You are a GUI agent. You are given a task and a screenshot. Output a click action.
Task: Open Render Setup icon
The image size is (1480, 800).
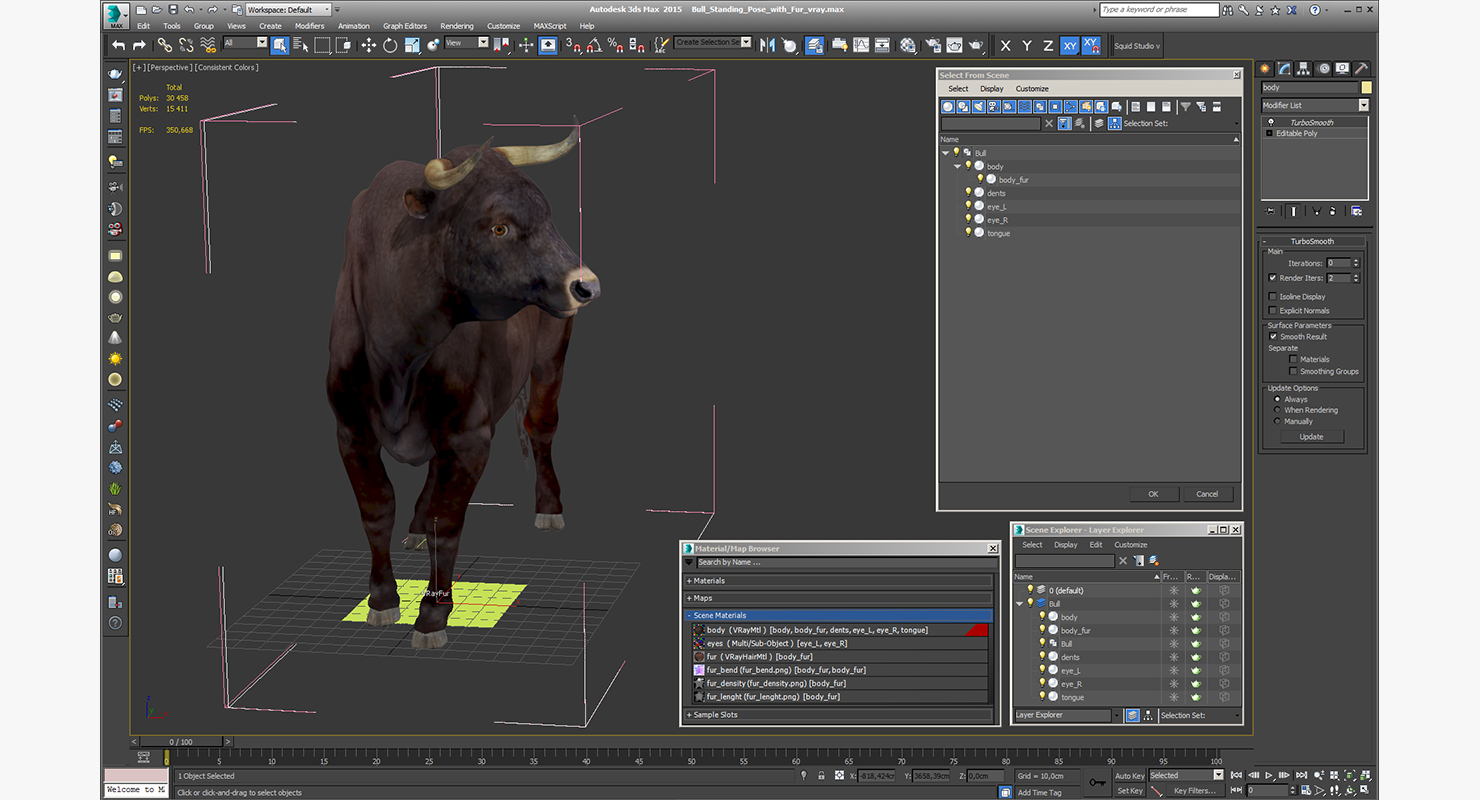[933, 45]
